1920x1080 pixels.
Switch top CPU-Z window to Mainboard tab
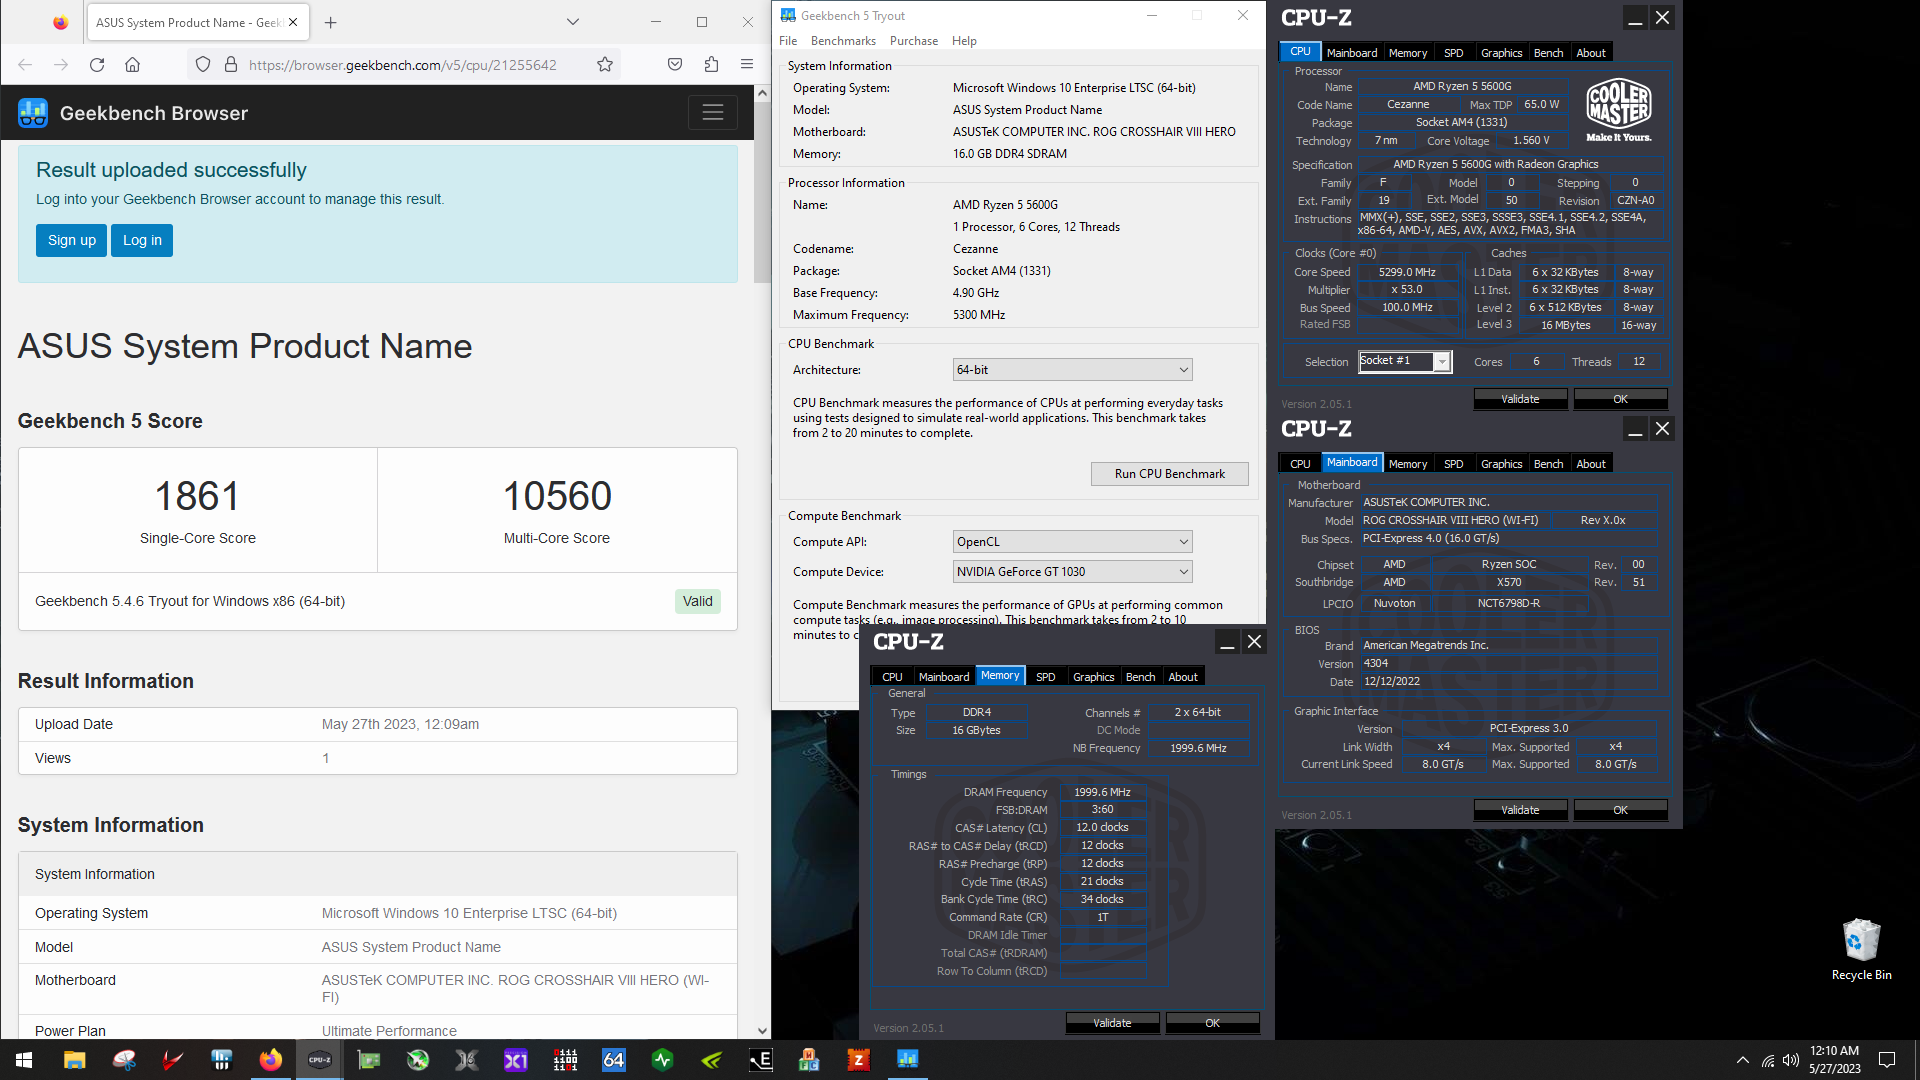coord(1352,53)
